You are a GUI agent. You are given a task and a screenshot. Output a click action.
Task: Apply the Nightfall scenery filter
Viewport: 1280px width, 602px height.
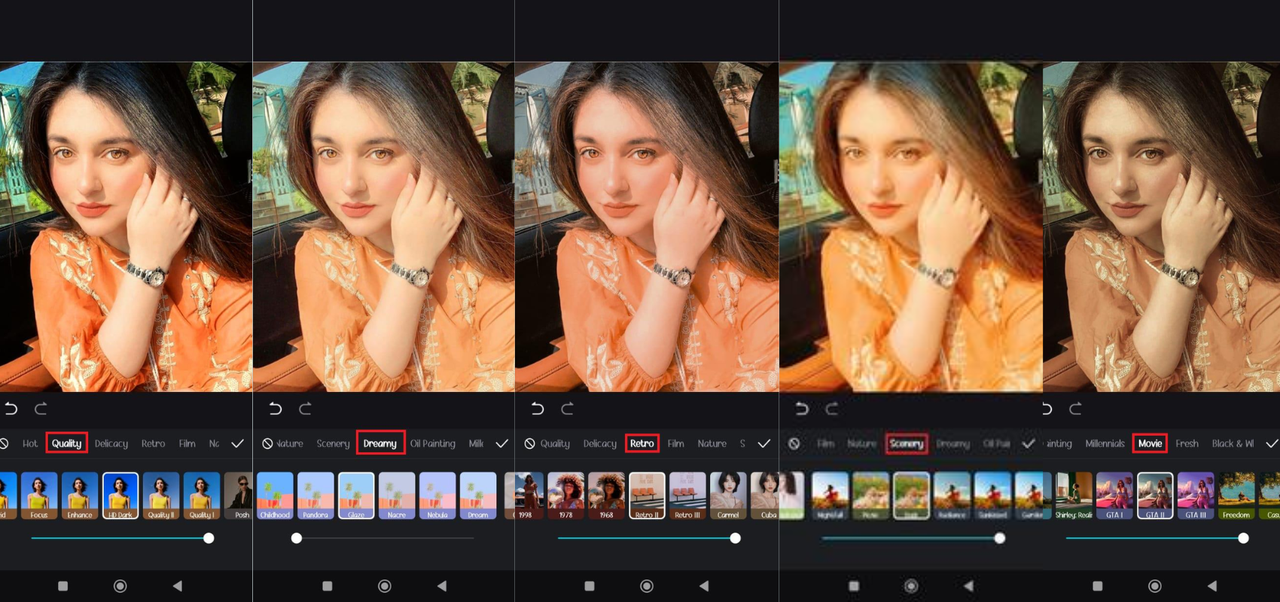[x=830, y=496]
